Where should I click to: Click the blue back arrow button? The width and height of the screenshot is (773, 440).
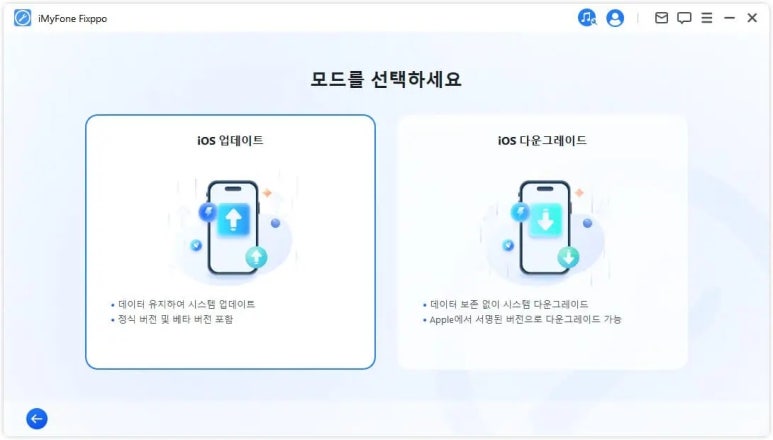point(37,419)
